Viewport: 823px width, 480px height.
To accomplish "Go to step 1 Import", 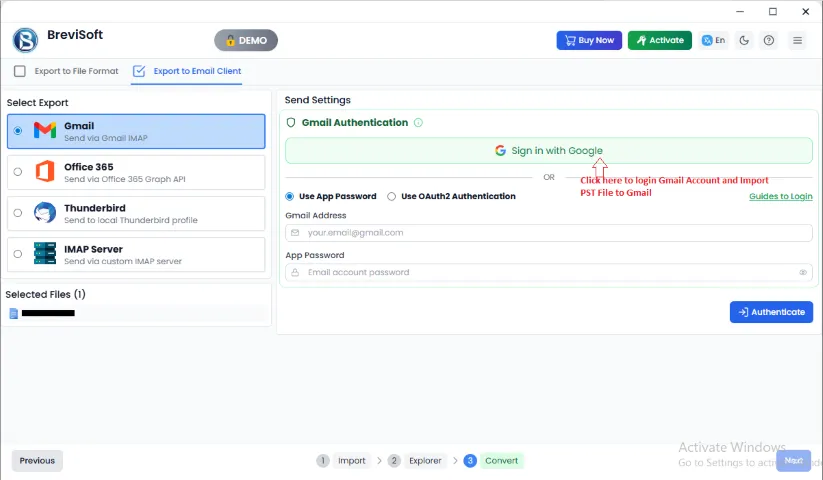I will pyautogui.click(x=342, y=461).
